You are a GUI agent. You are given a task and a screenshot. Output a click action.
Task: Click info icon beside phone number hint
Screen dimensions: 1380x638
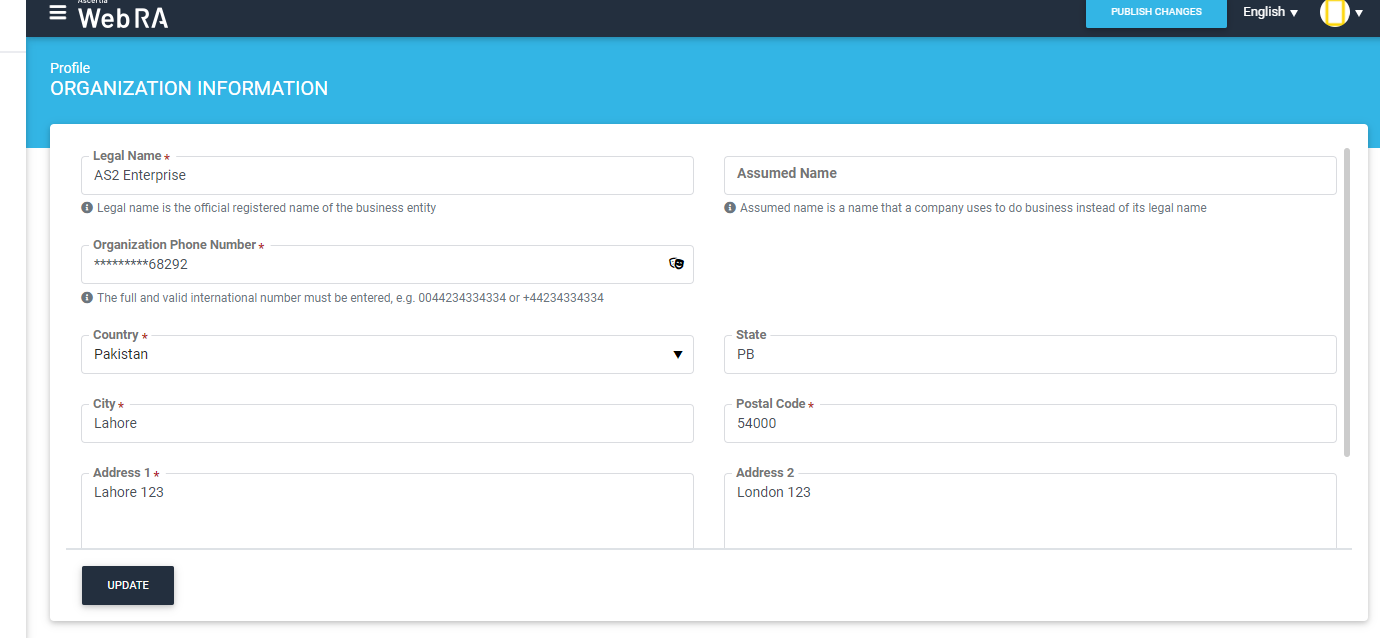click(x=87, y=298)
